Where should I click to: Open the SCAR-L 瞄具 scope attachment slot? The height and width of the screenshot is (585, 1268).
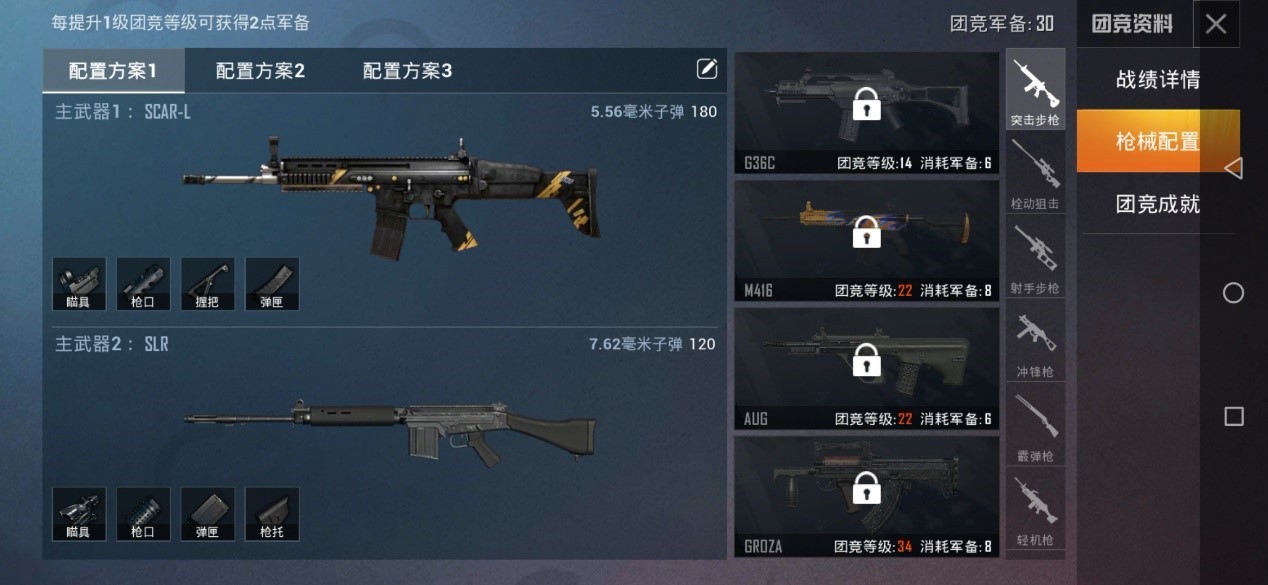pos(79,284)
